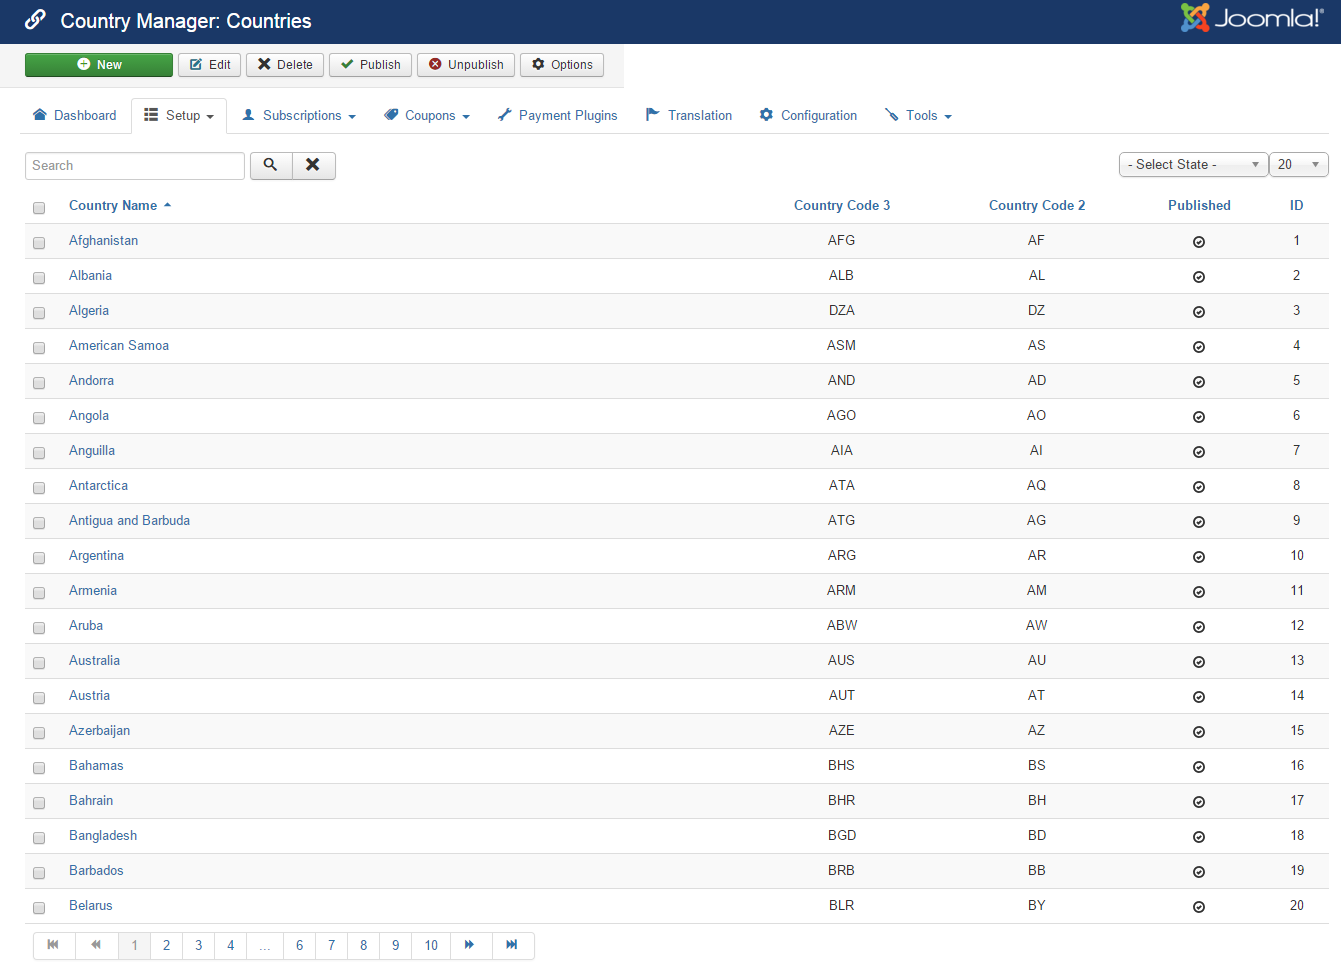This screenshot has height=964, width=1341.
Task: Toggle published status icon for Albania
Action: click(1199, 277)
